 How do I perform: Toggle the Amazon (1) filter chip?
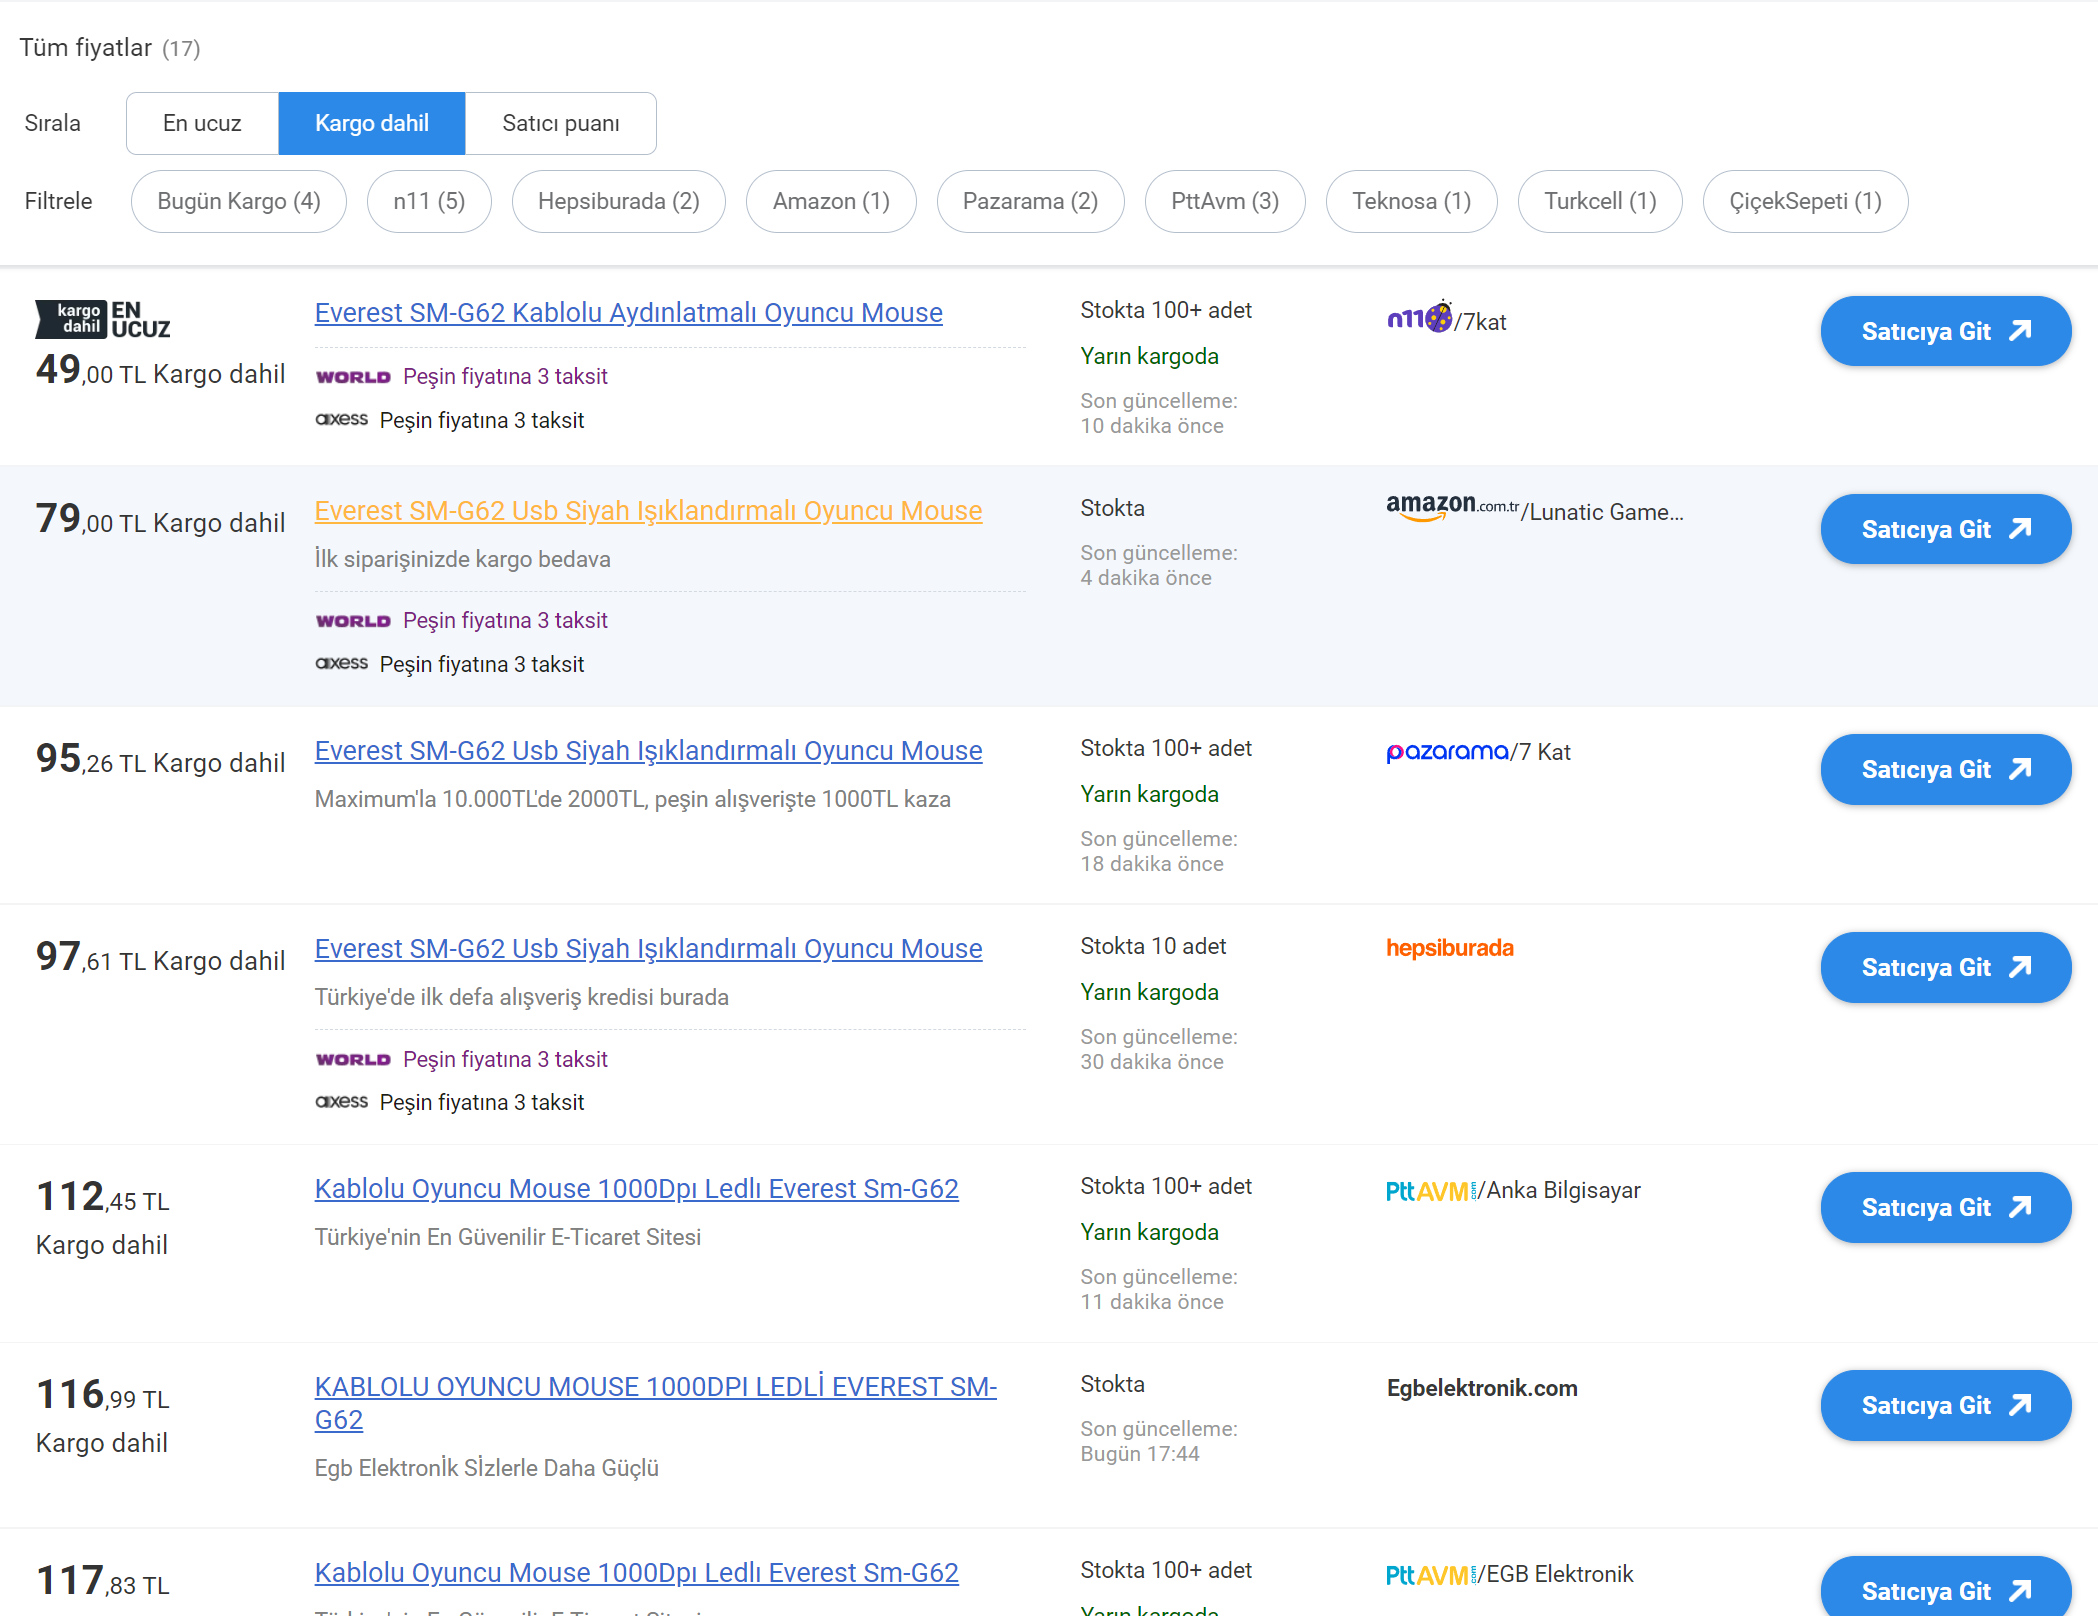click(x=831, y=201)
